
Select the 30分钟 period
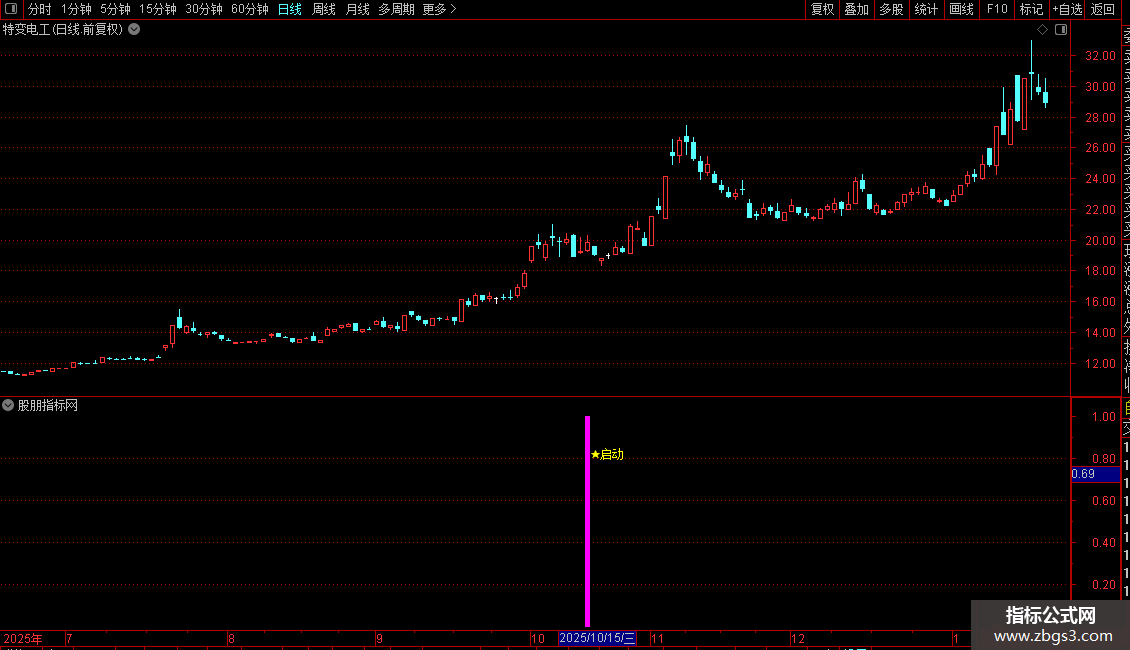pos(204,9)
